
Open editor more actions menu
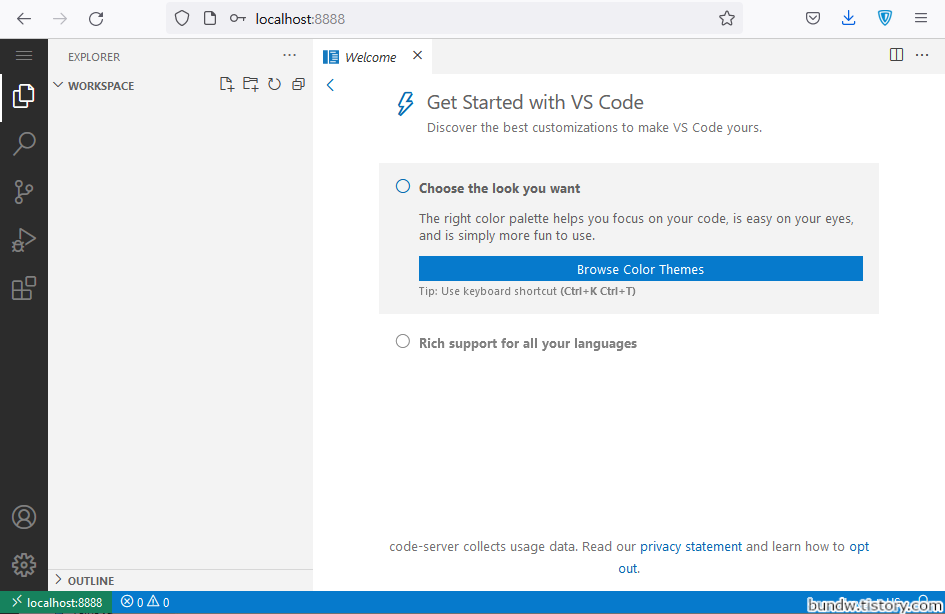point(922,55)
